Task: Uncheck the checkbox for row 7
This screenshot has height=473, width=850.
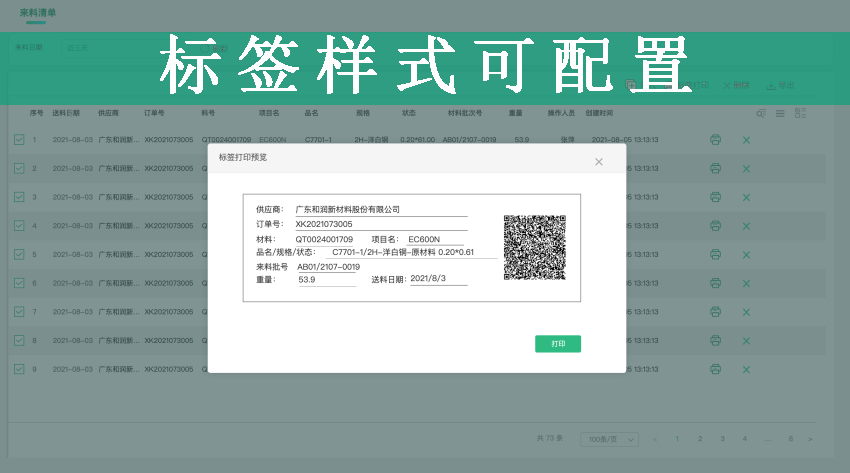Action: tap(19, 312)
